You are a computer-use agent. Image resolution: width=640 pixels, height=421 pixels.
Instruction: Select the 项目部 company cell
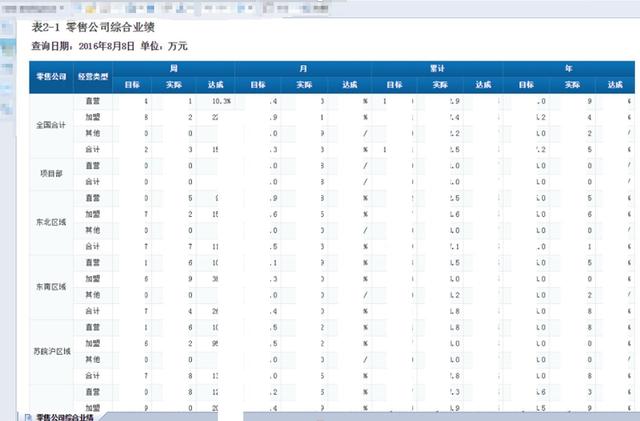coord(51,174)
